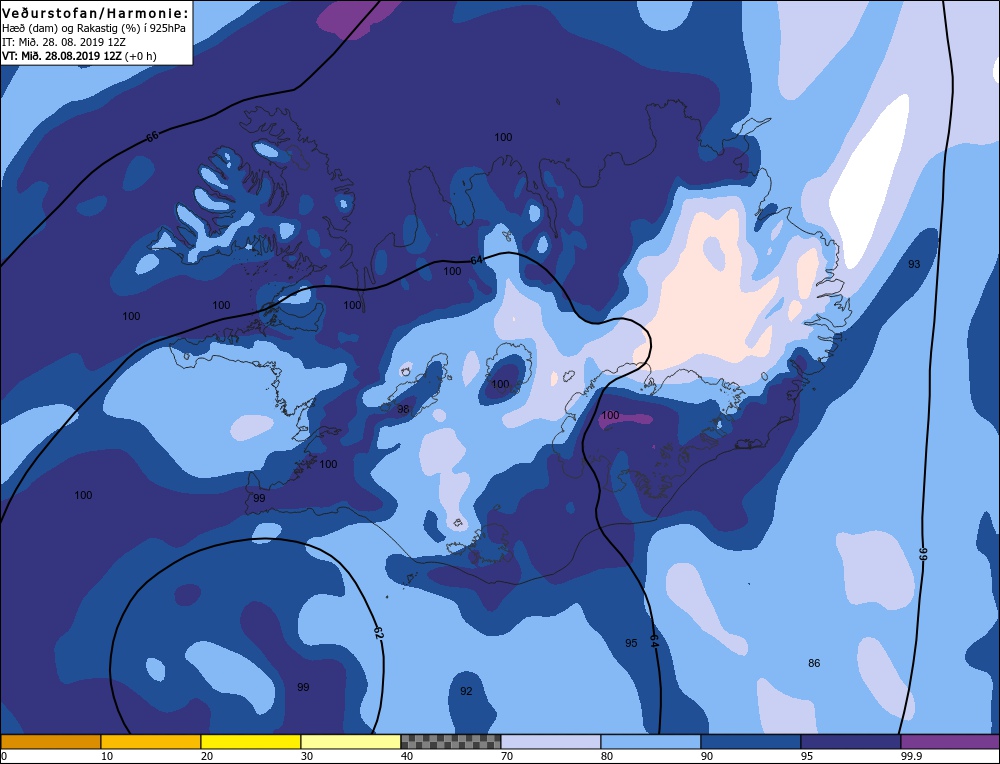Click the gray checkered 40–70 legend swatch
The image size is (1000, 764).
coord(451,742)
